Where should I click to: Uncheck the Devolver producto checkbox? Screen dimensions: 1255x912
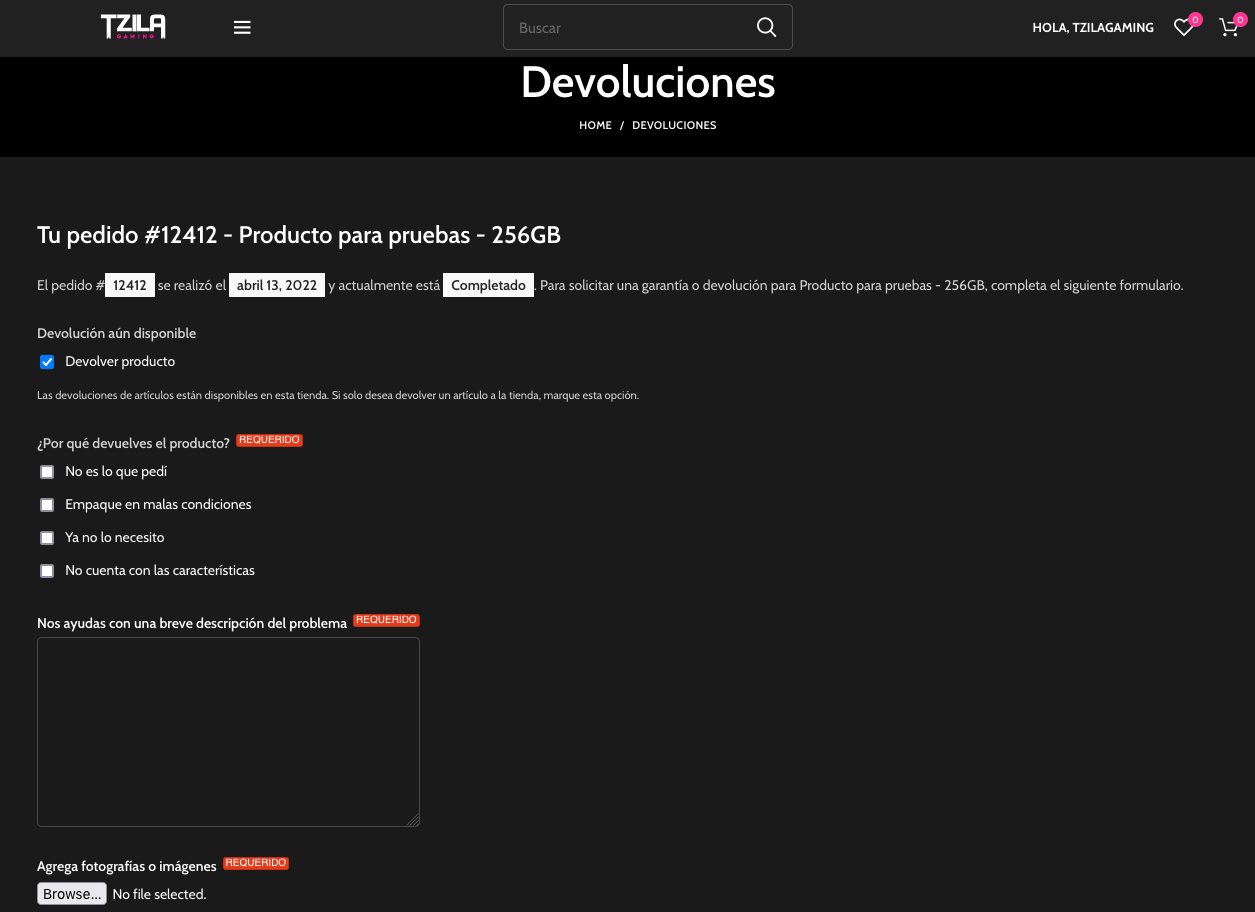[x=47, y=362]
